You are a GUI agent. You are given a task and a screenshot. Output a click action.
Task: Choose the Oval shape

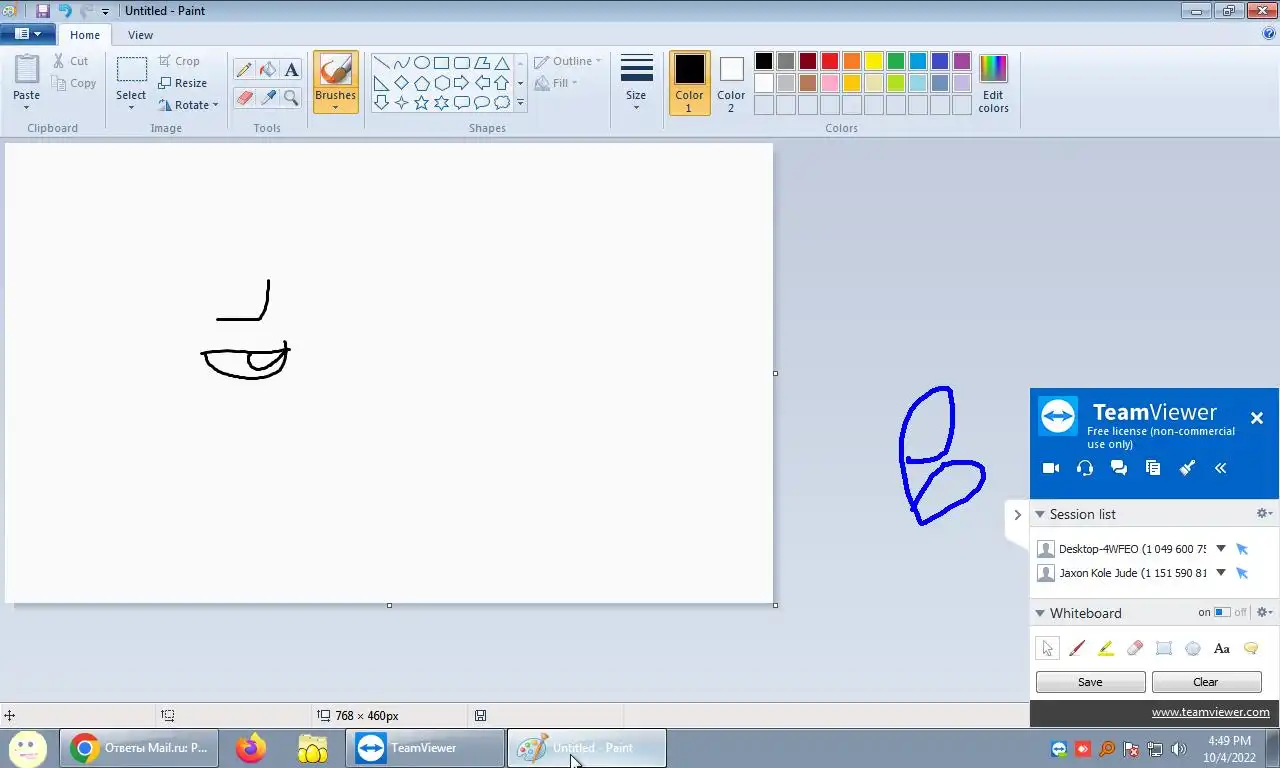pyautogui.click(x=421, y=62)
